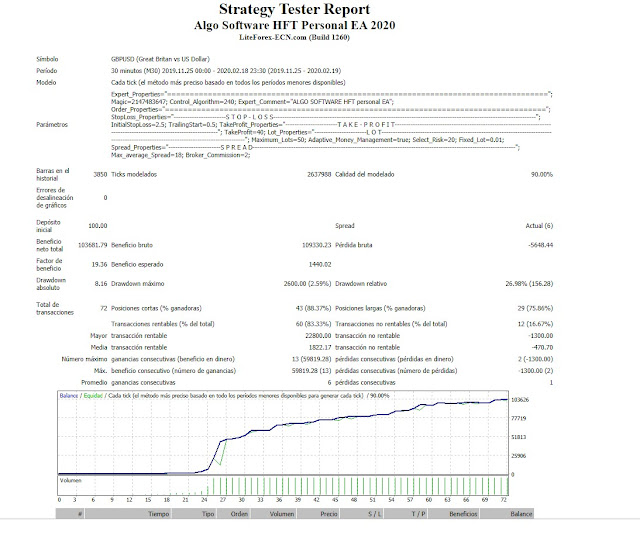Click the T / P column header
This screenshot has height=535, width=640.
pos(406,514)
